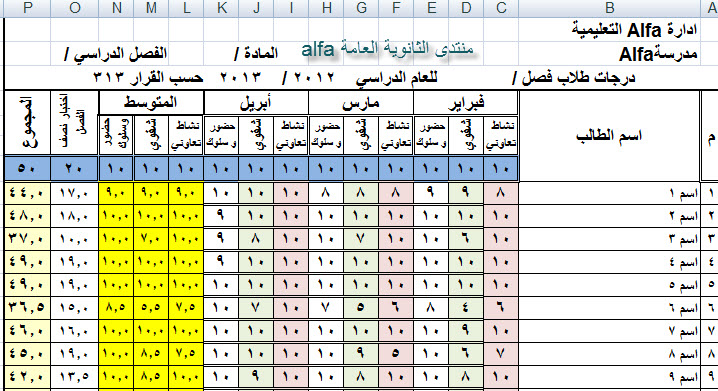Screen dimensions: 718x391
Task: Click column O header
Action: point(75,8)
